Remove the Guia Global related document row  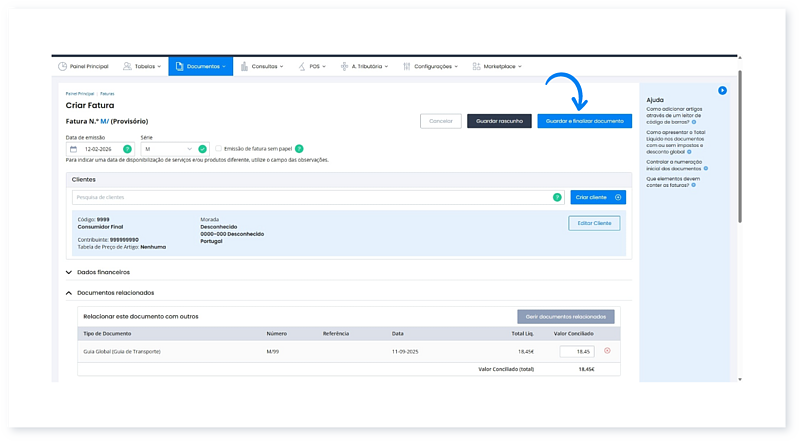(607, 351)
